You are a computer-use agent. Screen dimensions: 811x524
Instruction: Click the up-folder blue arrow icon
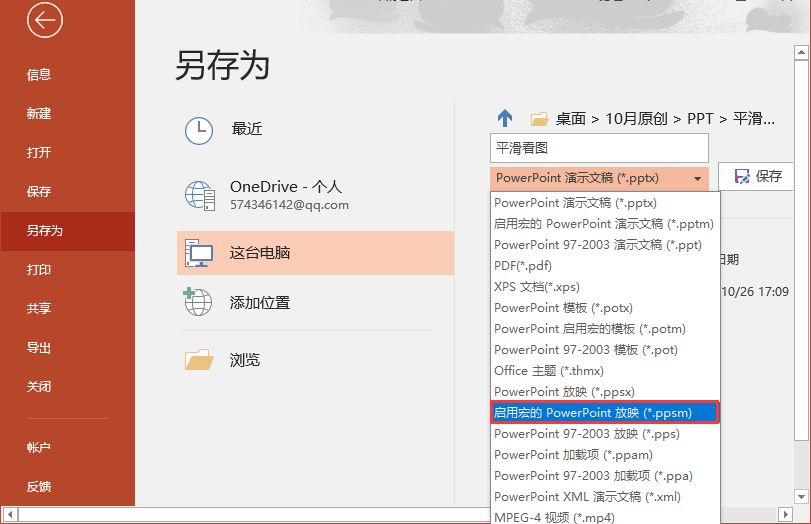point(505,118)
